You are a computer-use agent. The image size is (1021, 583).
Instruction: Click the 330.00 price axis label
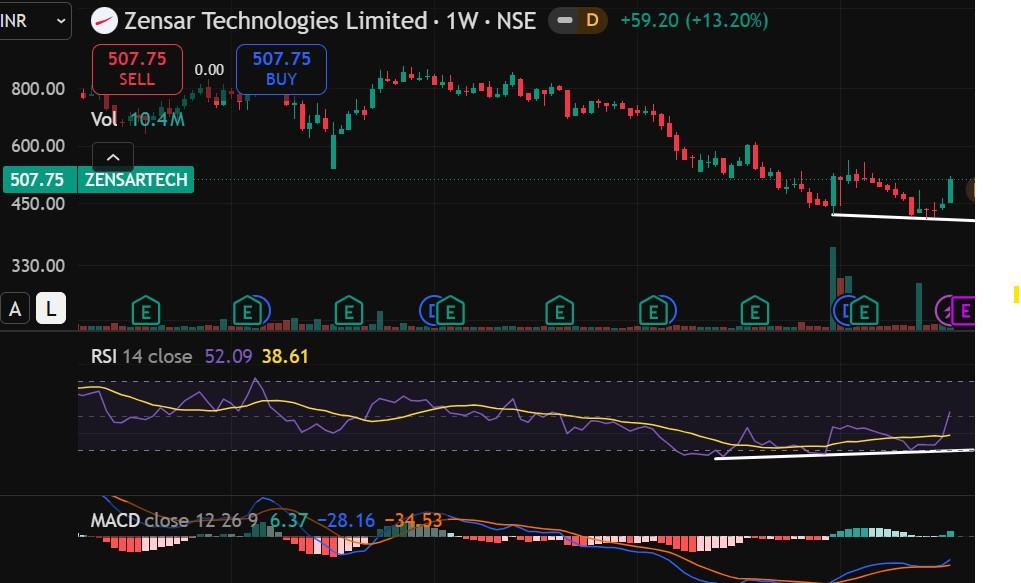tap(38, 266)
